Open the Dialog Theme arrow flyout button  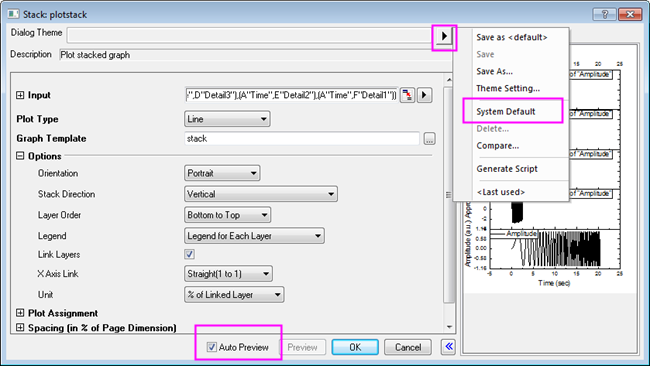444,36
